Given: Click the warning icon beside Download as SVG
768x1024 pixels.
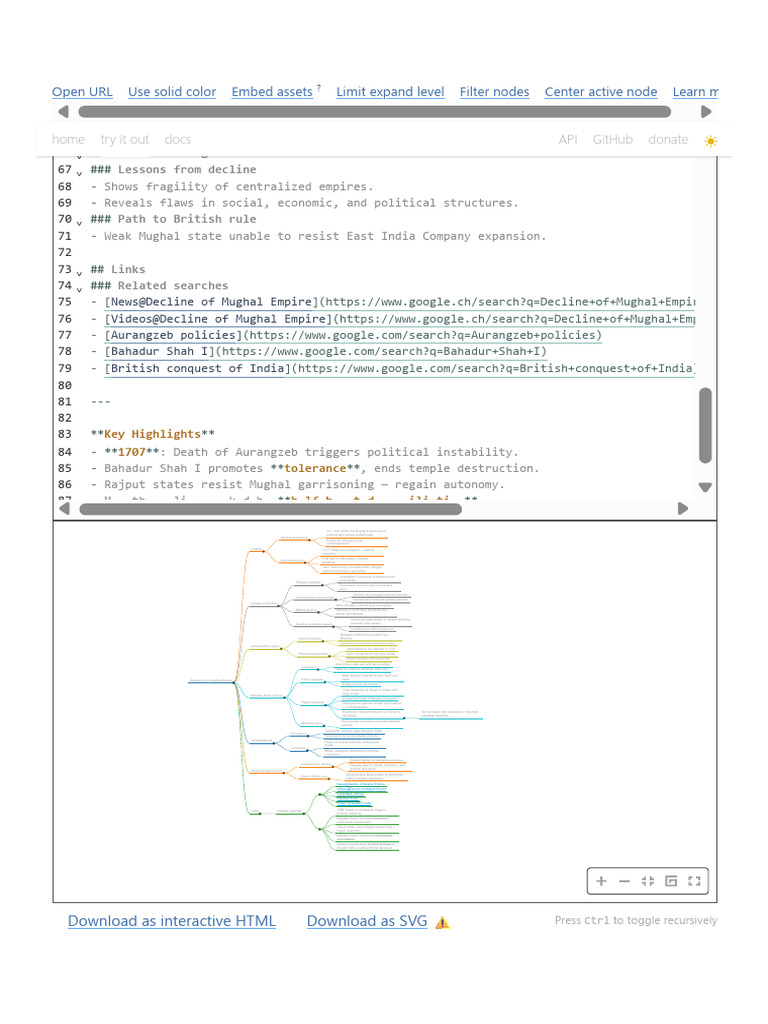Looking at the screenshot, I should pos(442,922).
